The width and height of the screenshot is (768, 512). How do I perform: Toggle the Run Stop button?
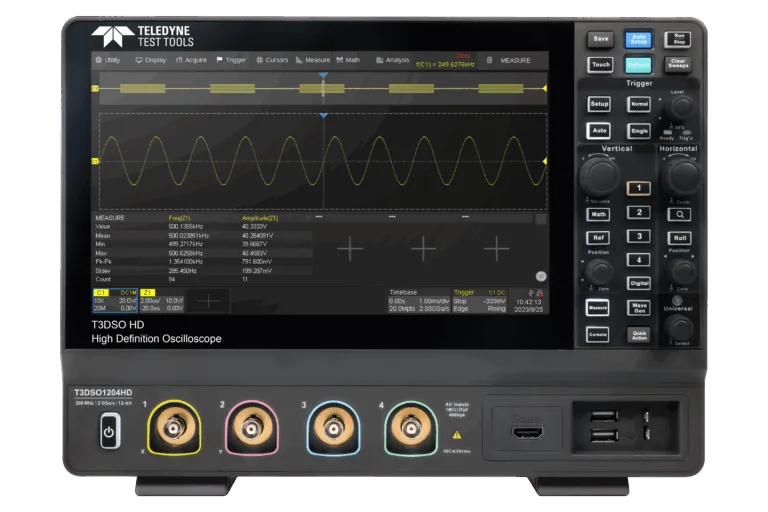pyautogui.click(x=677, y=39)
